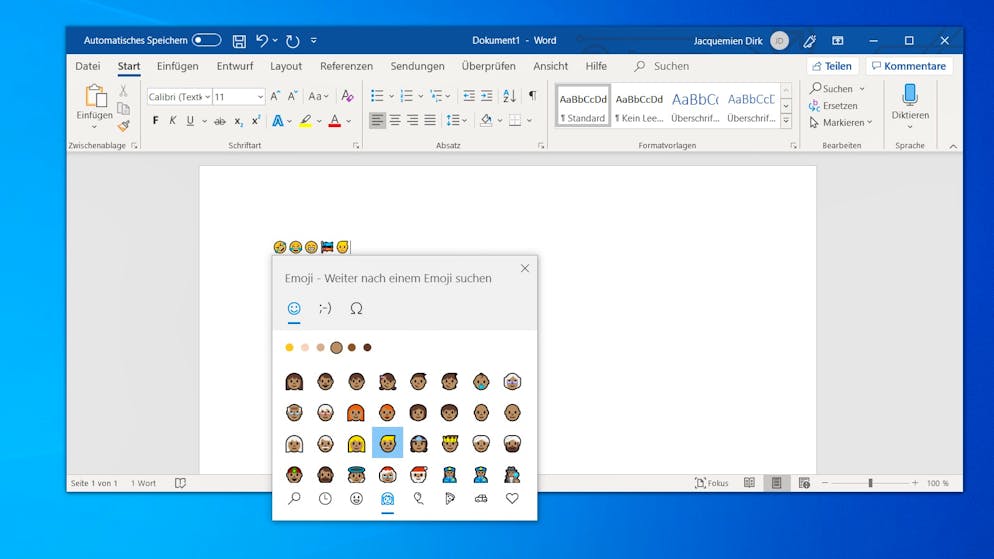
Task: Toggle paragraph marks display
Action: click(532, 96)
